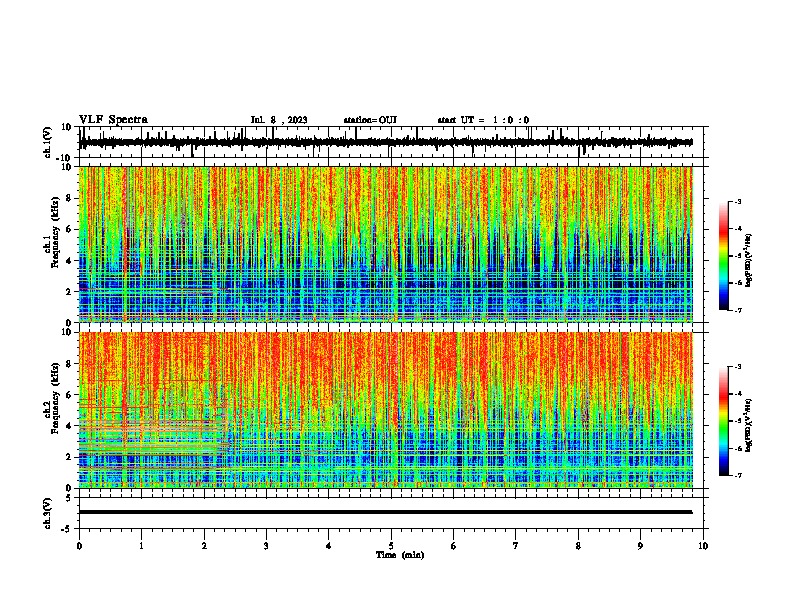This screenshot has height=612, width=792.
Task: Click tick label "2" on the Time axis
Action: pyautogui.click(x=204, y=546)
